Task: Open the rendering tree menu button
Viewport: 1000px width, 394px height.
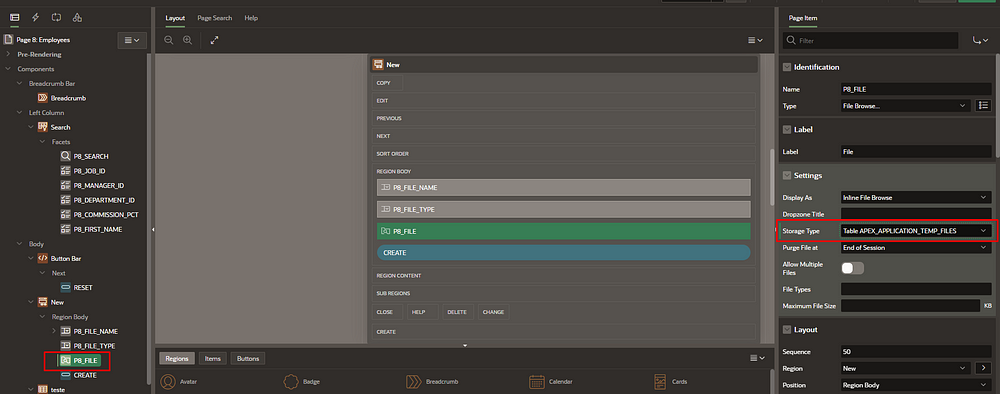Action: 132,40
